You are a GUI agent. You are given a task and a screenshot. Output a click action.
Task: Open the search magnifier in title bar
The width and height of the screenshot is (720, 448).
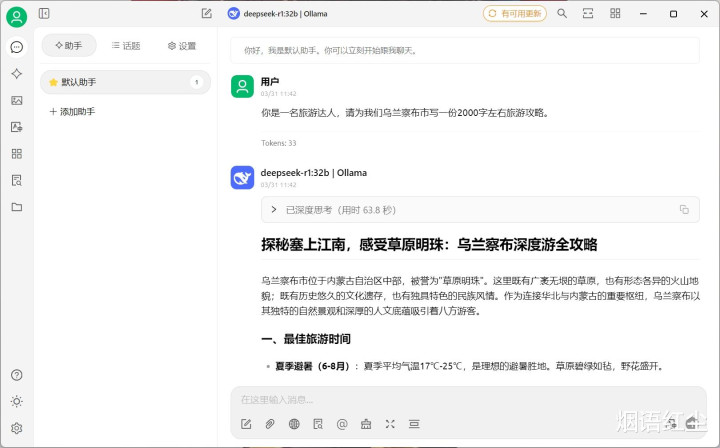click(562, 13)
